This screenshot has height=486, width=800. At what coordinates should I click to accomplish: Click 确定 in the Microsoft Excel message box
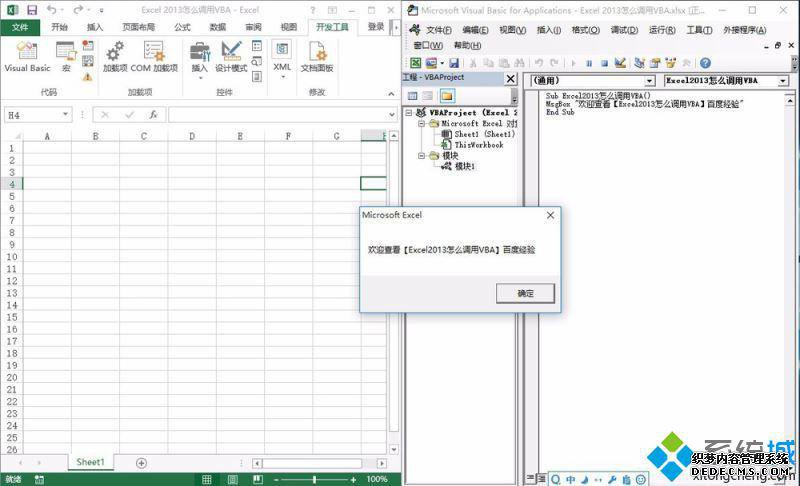(x=525, y=293)
